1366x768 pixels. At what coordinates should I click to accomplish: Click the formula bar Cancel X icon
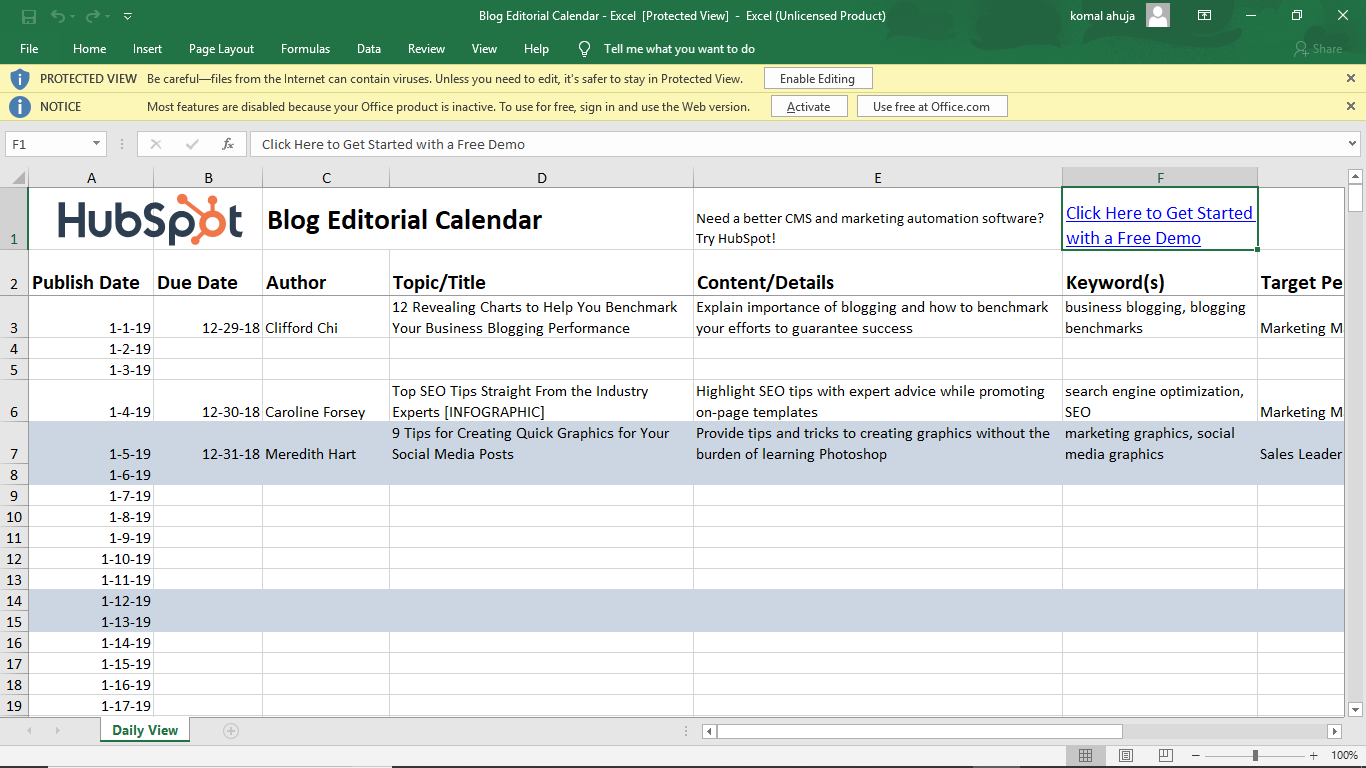click(x=155, y=144)
